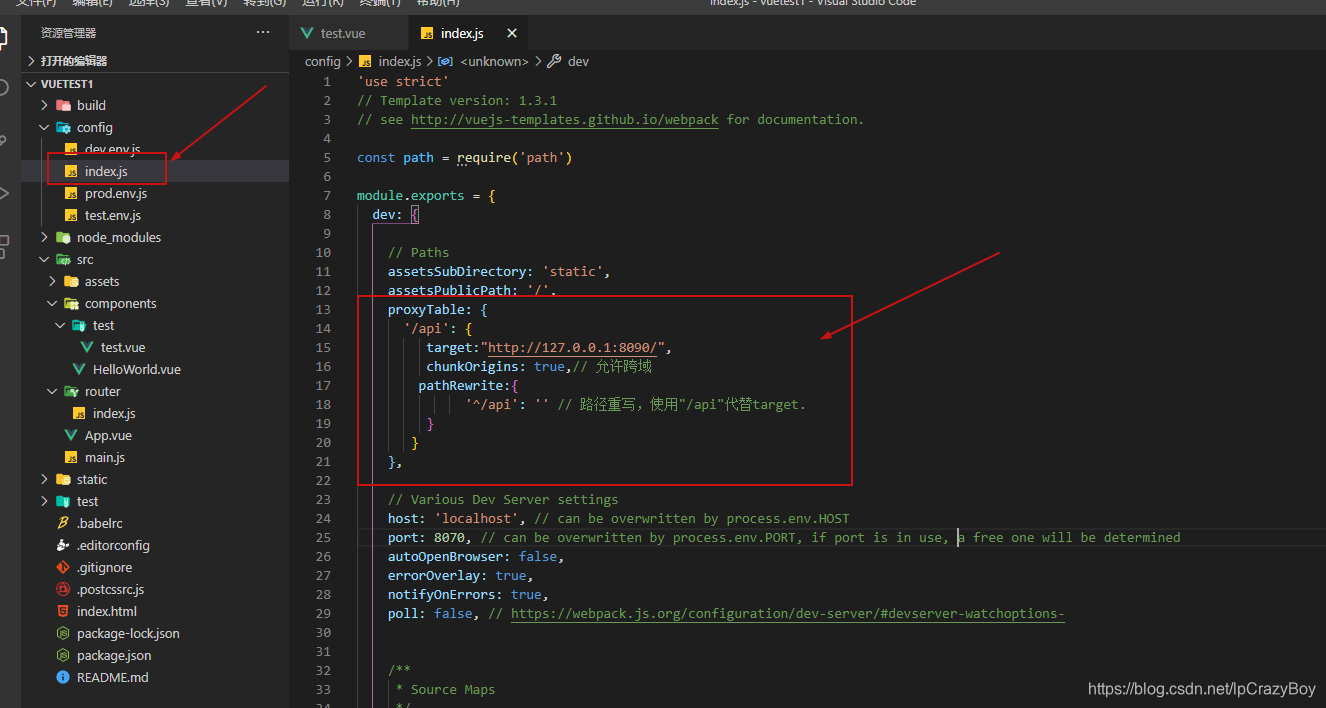Click the JS icon of test.env.js
1326x708 pixels.
(71, 215)
